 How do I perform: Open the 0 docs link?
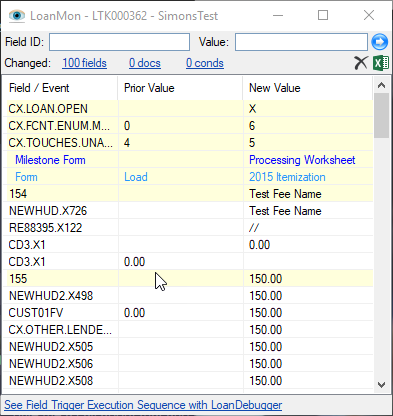pos(145,63)
